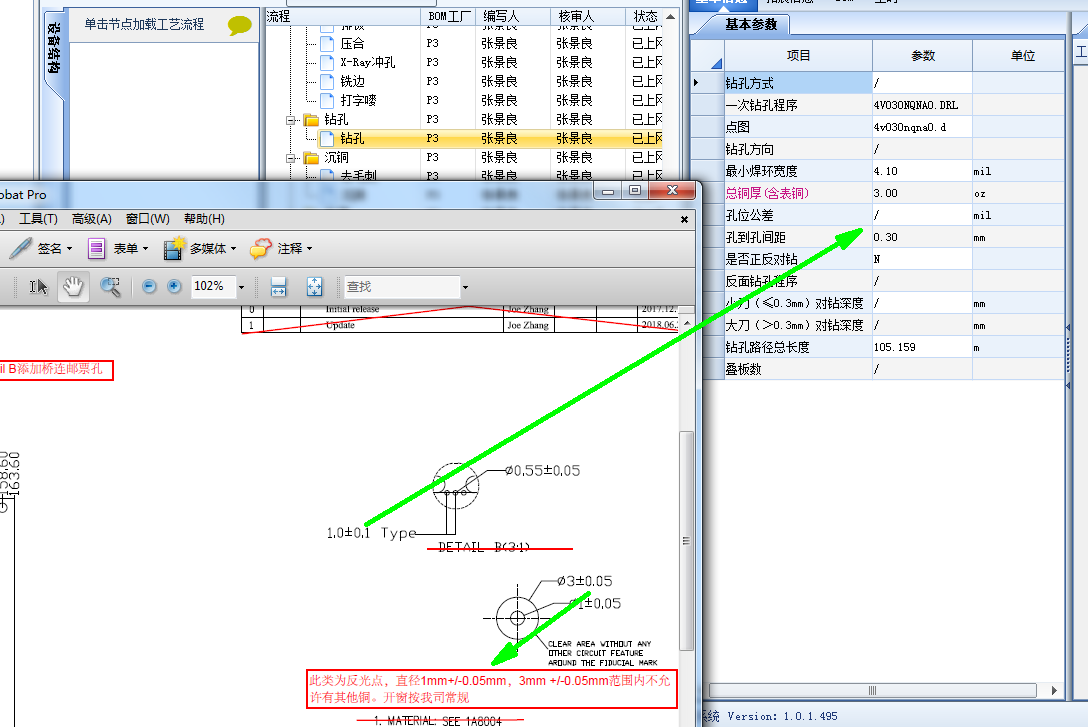Fit page to width icon
Viewport: 1088px width, 727px height.
[x=278, y=286]
